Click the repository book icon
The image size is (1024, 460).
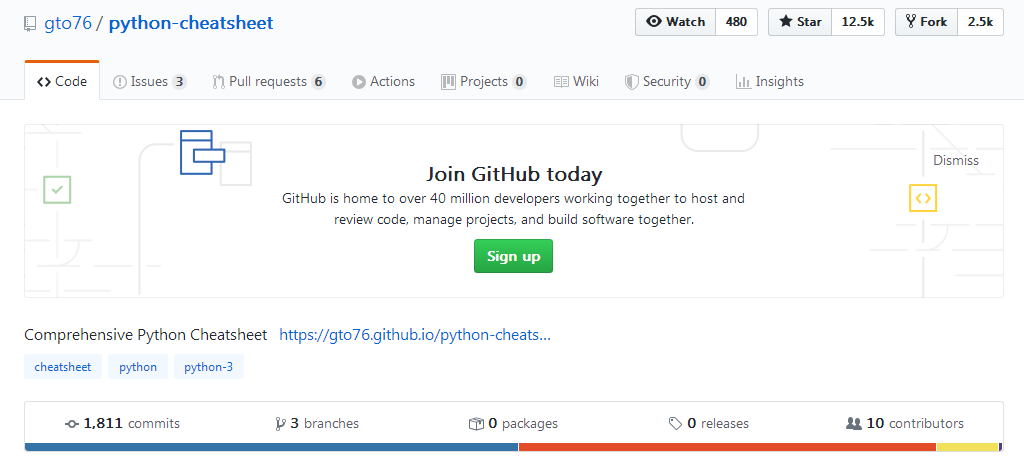31,23
